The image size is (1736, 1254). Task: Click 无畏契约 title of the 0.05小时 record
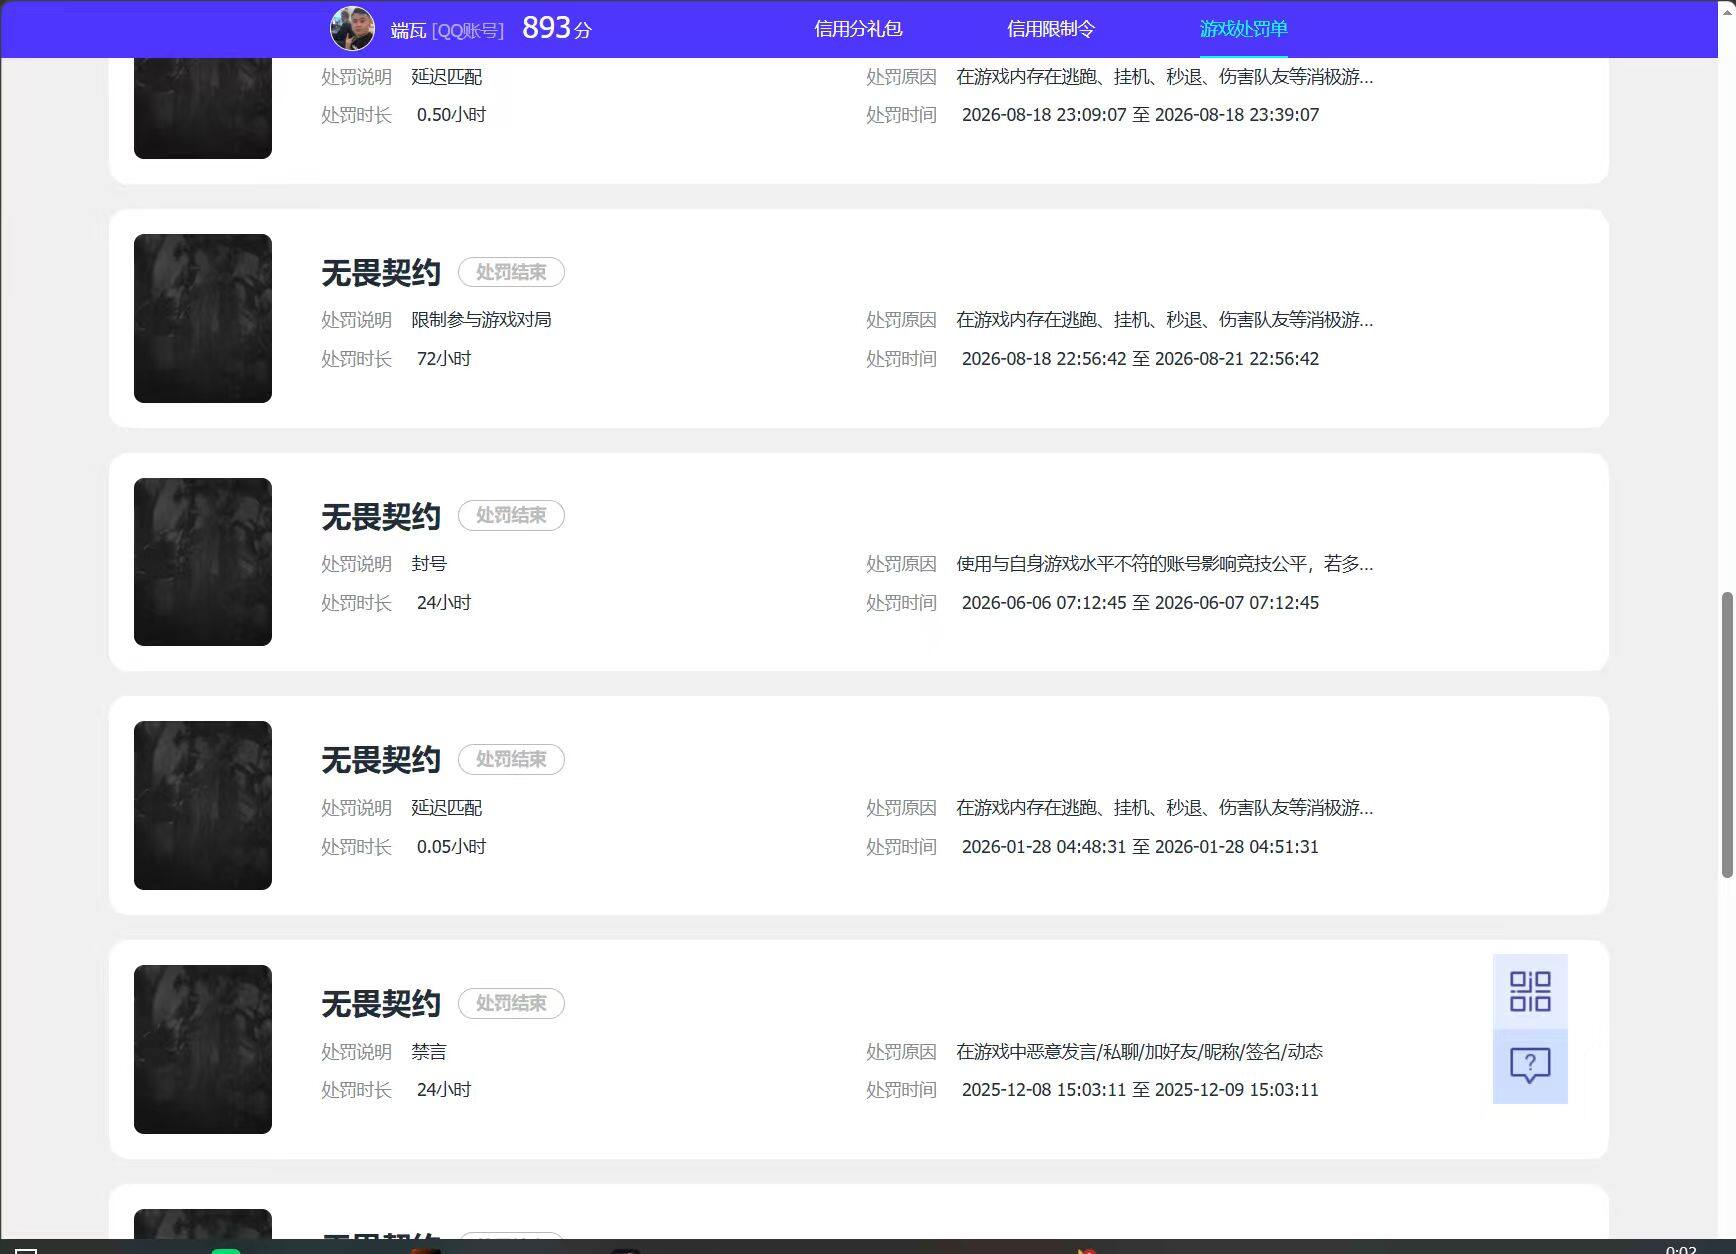pos(381,760)
